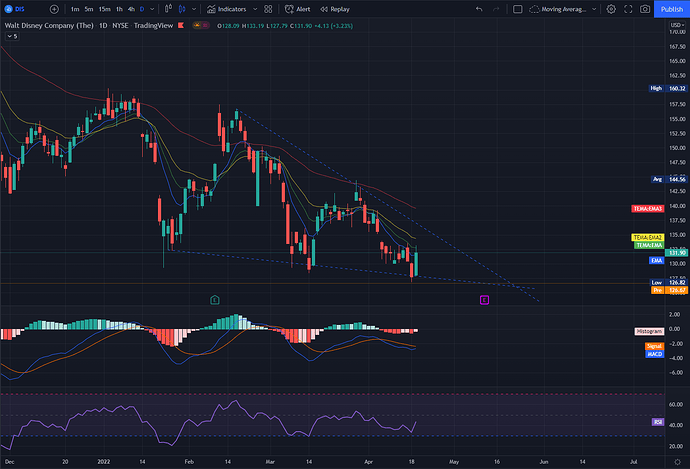Expand the chart style dropdown
The image size is (690, 469).
click(194, 9)
